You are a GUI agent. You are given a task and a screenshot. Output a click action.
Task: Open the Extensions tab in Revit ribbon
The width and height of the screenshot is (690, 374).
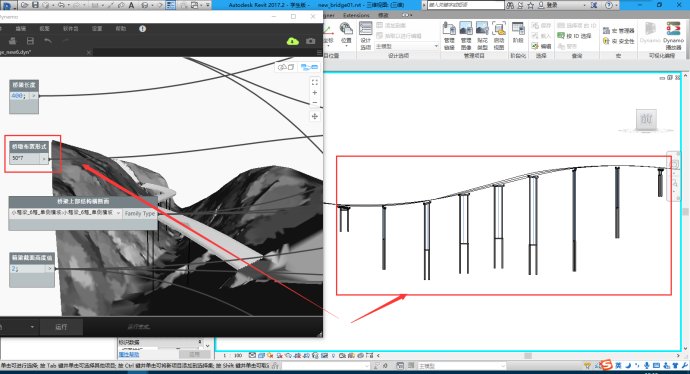coord(356,15)
